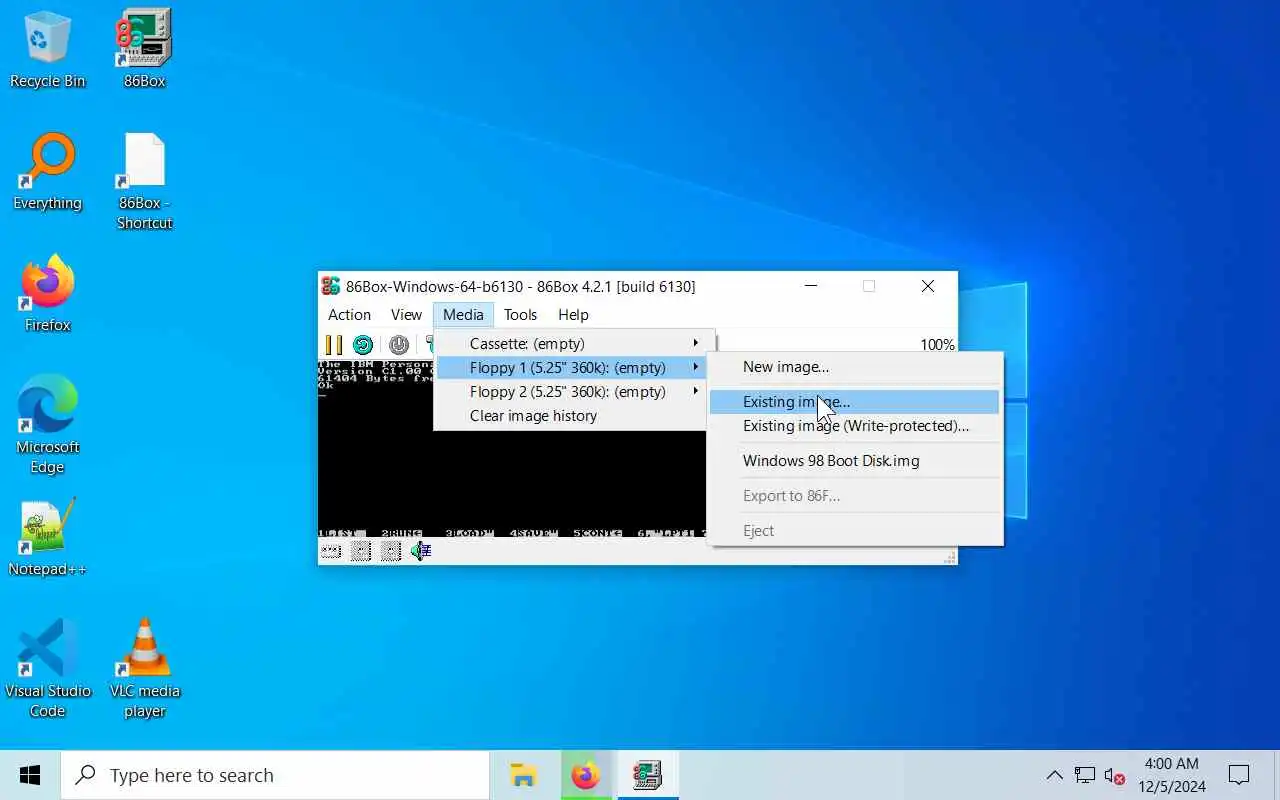Show hidden system tray icons
This screenshot has height=800, width=1280.
[x=1054, y=776]
